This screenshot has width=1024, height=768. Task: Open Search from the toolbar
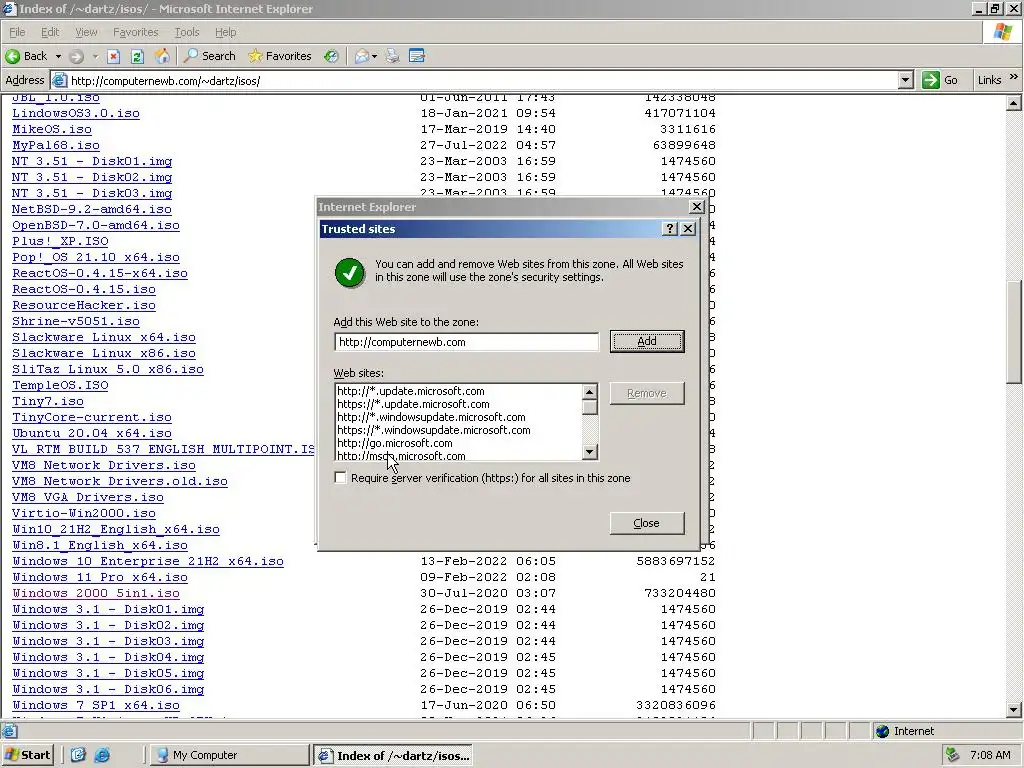[210, 56]
